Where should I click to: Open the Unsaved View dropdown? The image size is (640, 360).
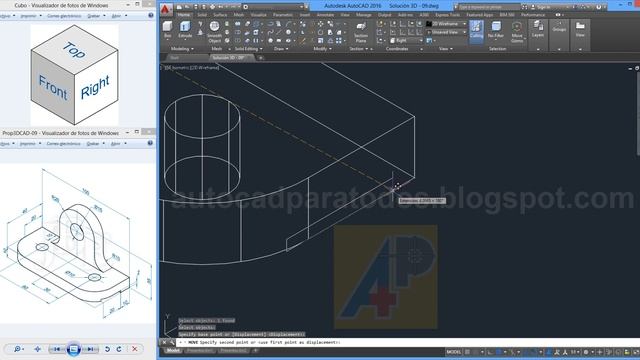tap(447, 32)
